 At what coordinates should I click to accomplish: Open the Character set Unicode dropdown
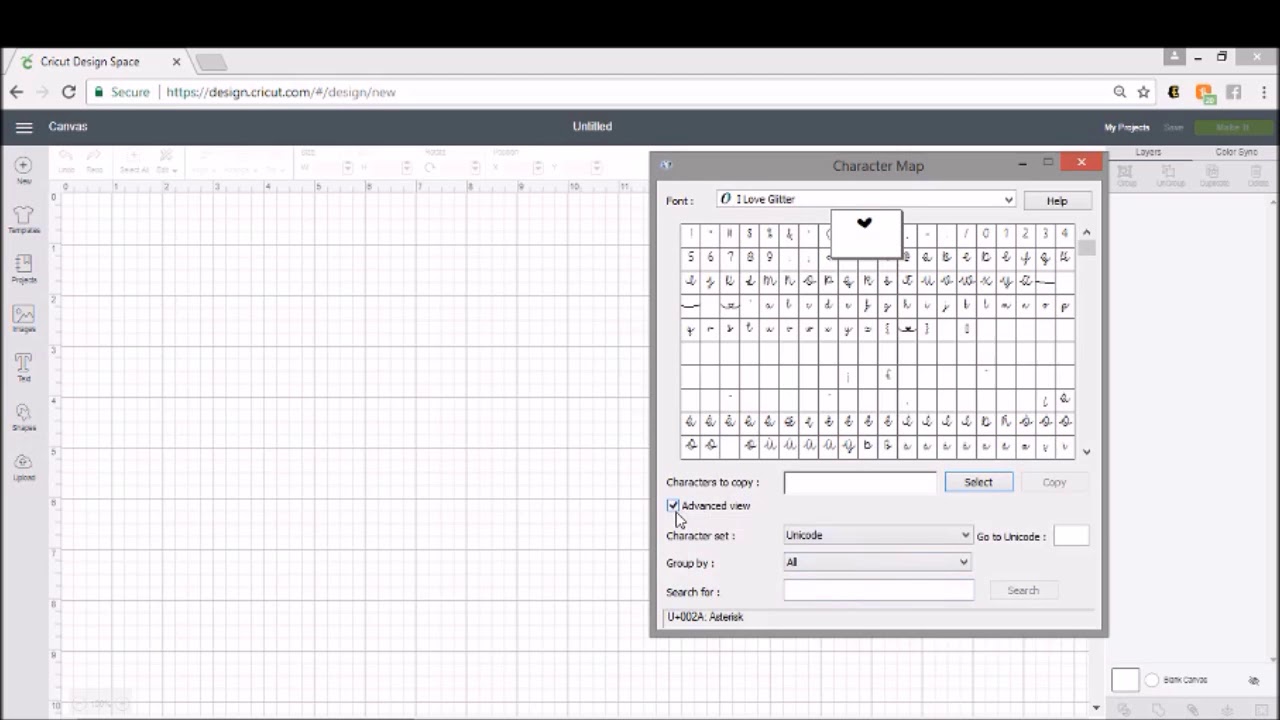pyautogui.click(x=877, y=535)
